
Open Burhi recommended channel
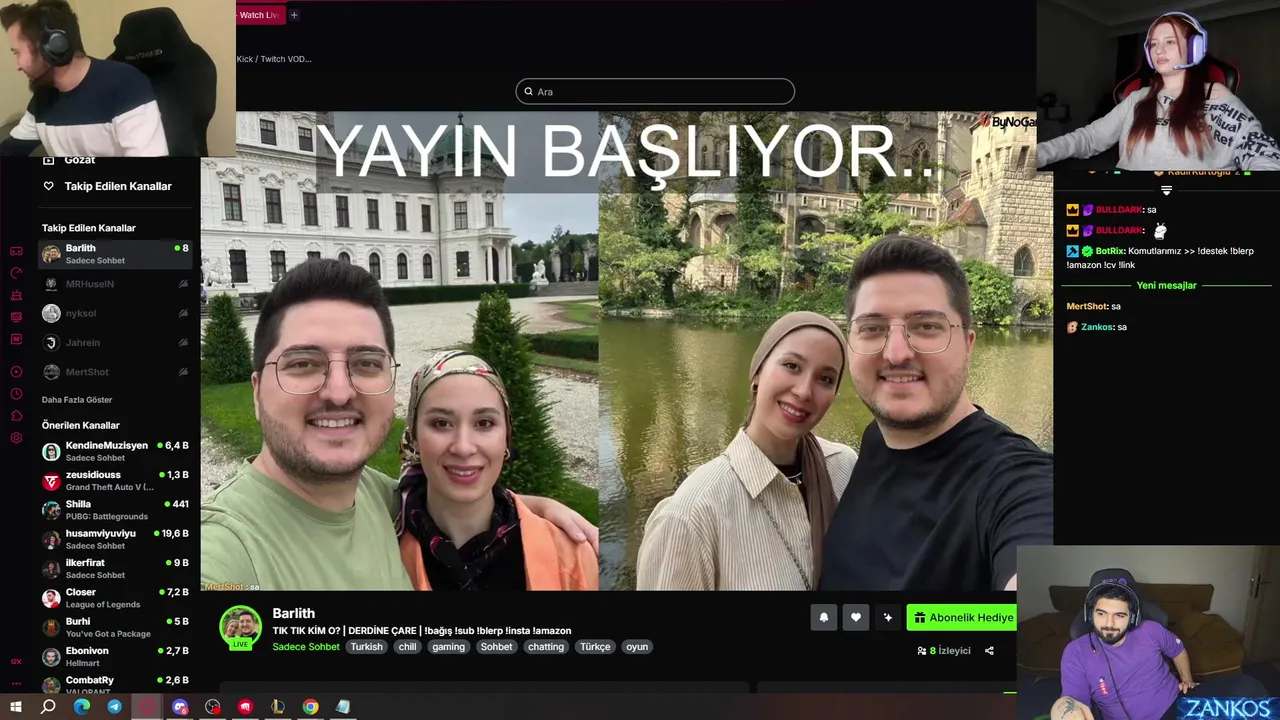pos(114,627)
